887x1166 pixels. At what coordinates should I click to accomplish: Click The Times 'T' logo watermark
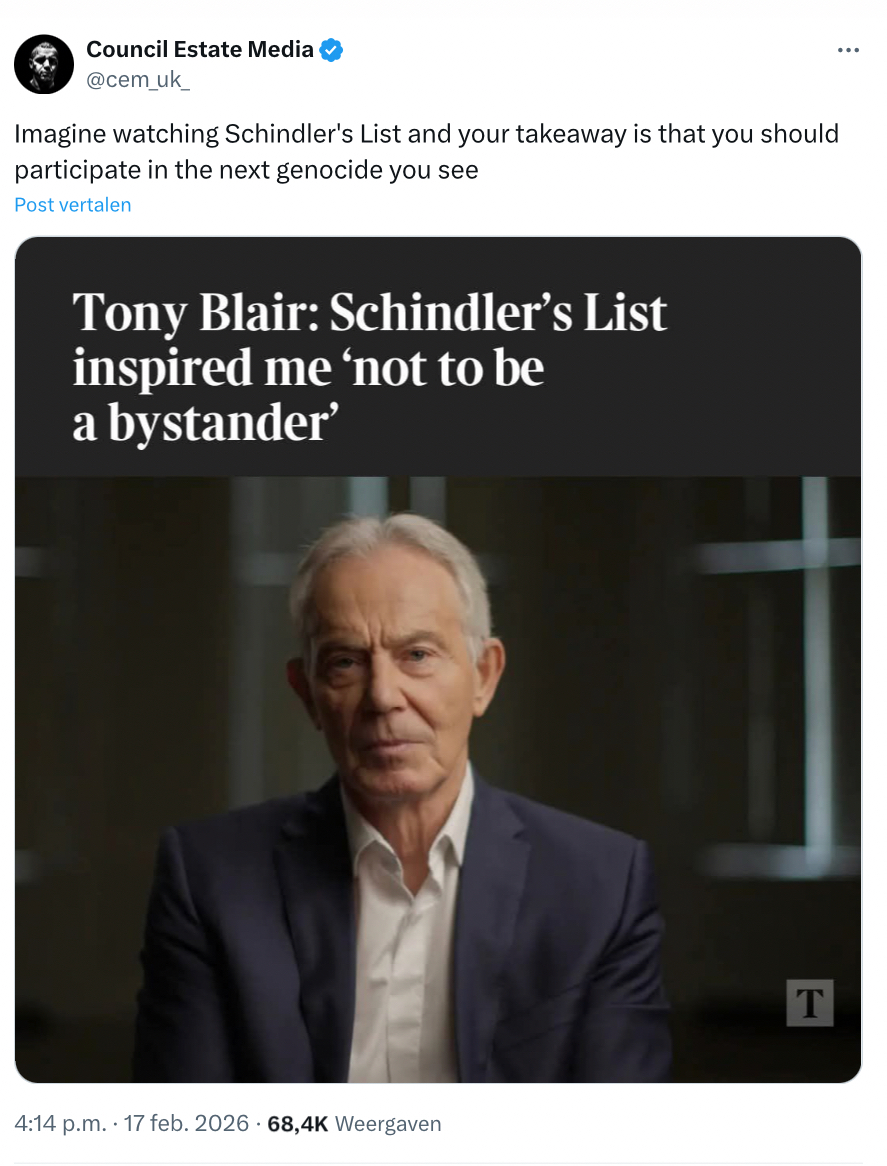pos(809,1002)
